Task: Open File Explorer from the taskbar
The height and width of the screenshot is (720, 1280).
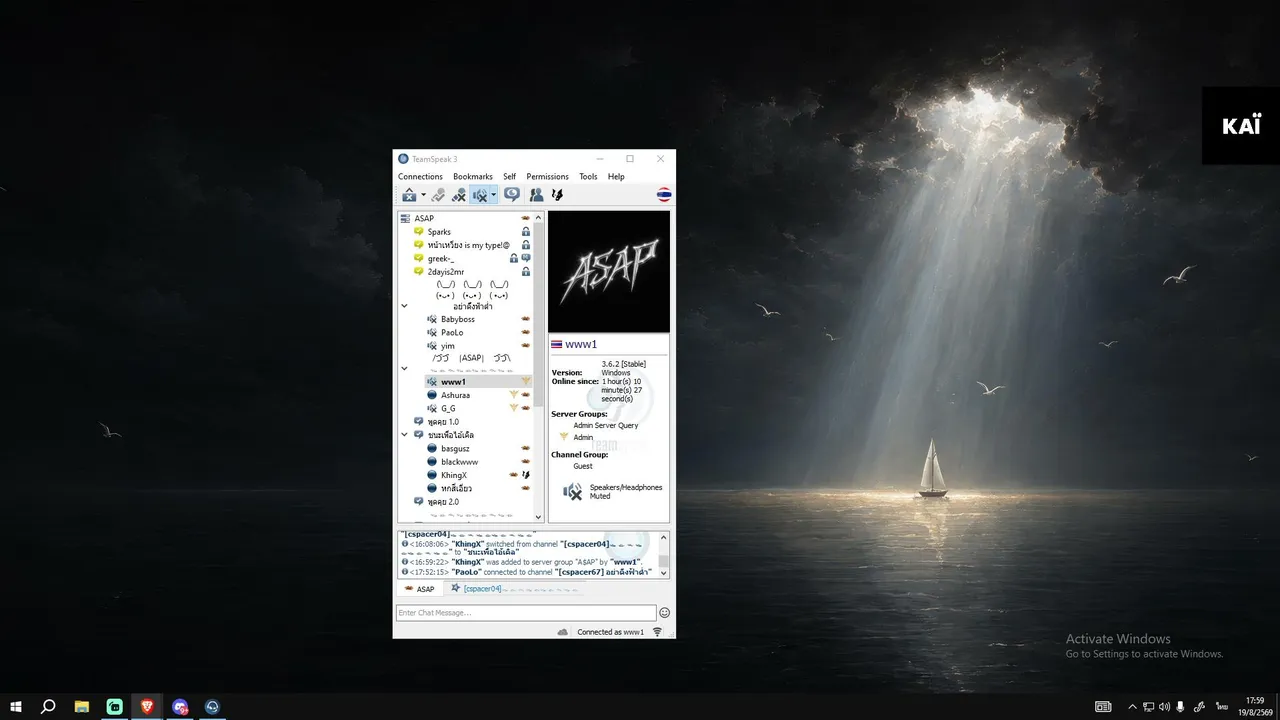Action: 82,706
